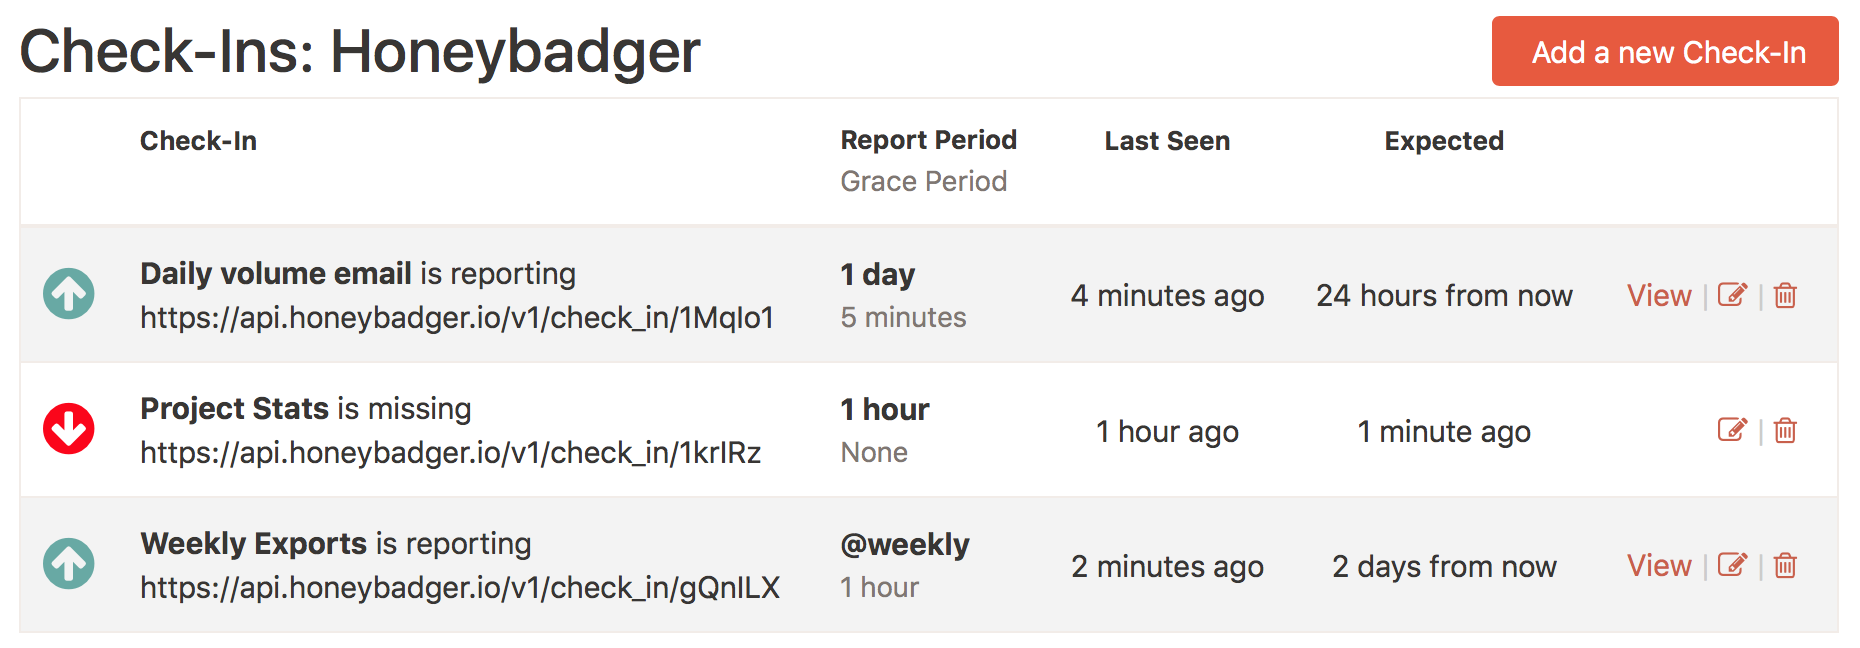This screenshot has width=1860, height=648.
Task: Click the Report Period column header
Action: (x=928, y=141)
